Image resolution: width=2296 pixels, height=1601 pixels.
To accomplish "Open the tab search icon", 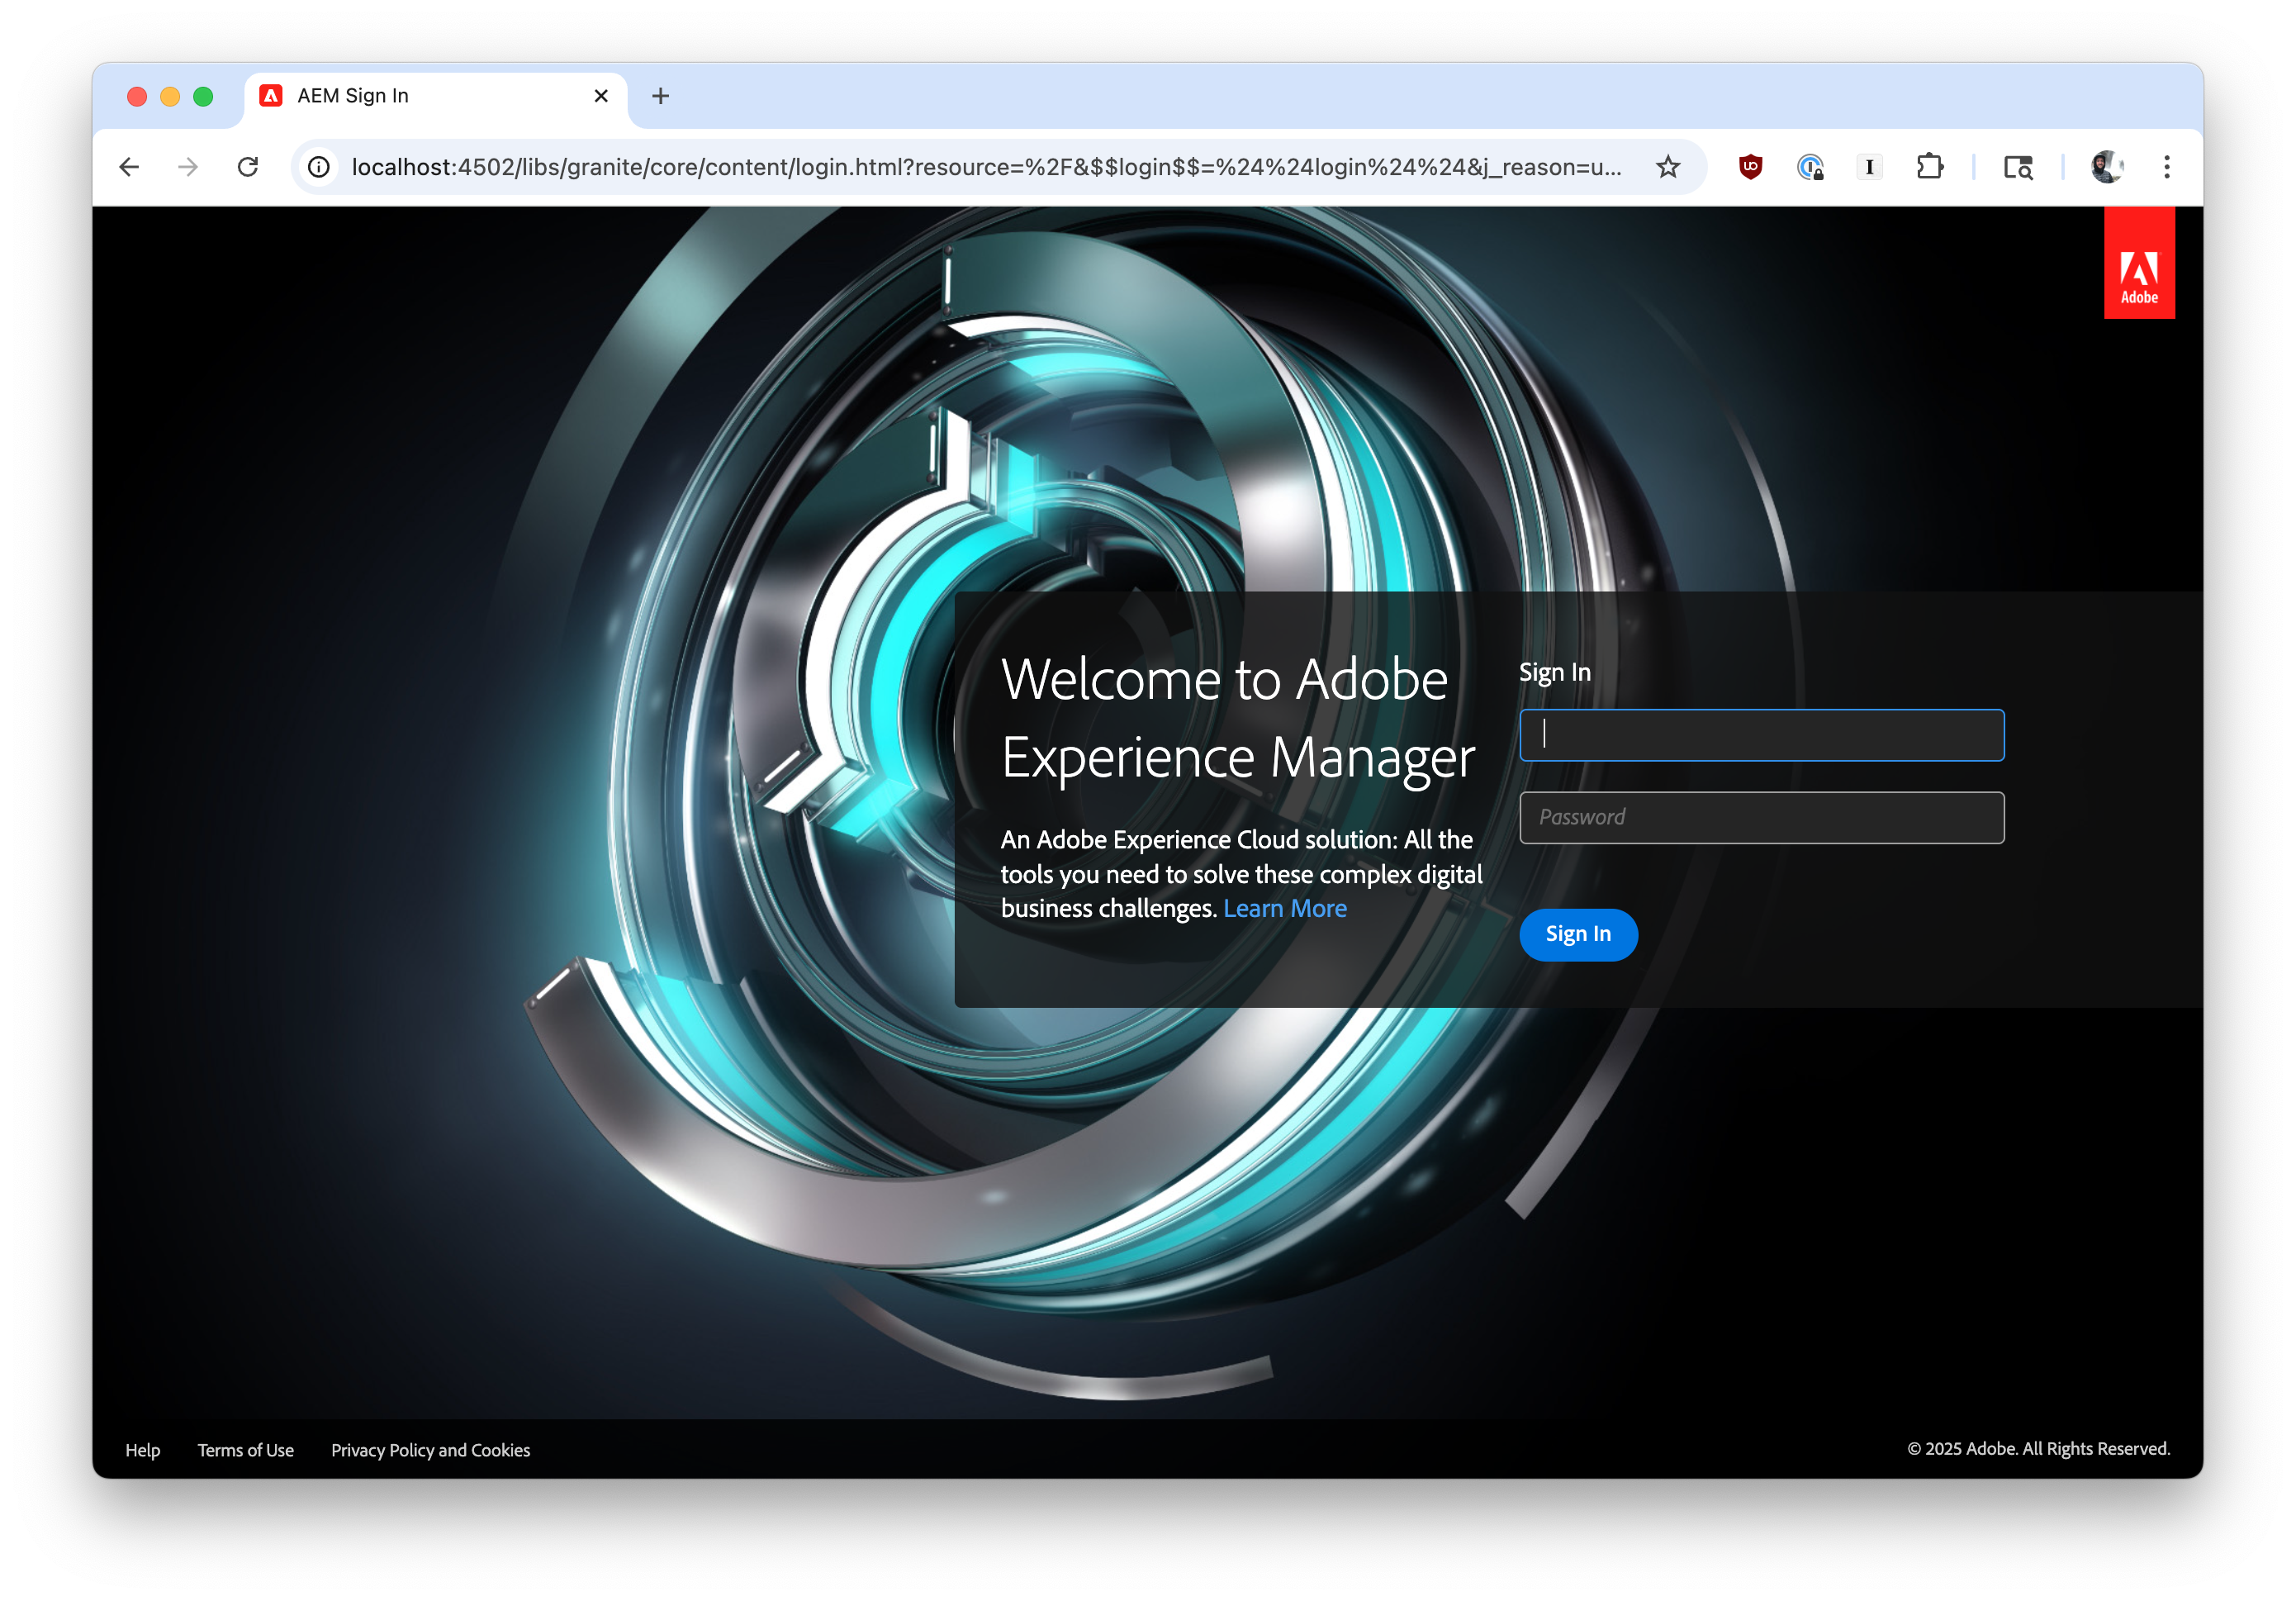I will pyautogui.click(x=2018, y=167).
